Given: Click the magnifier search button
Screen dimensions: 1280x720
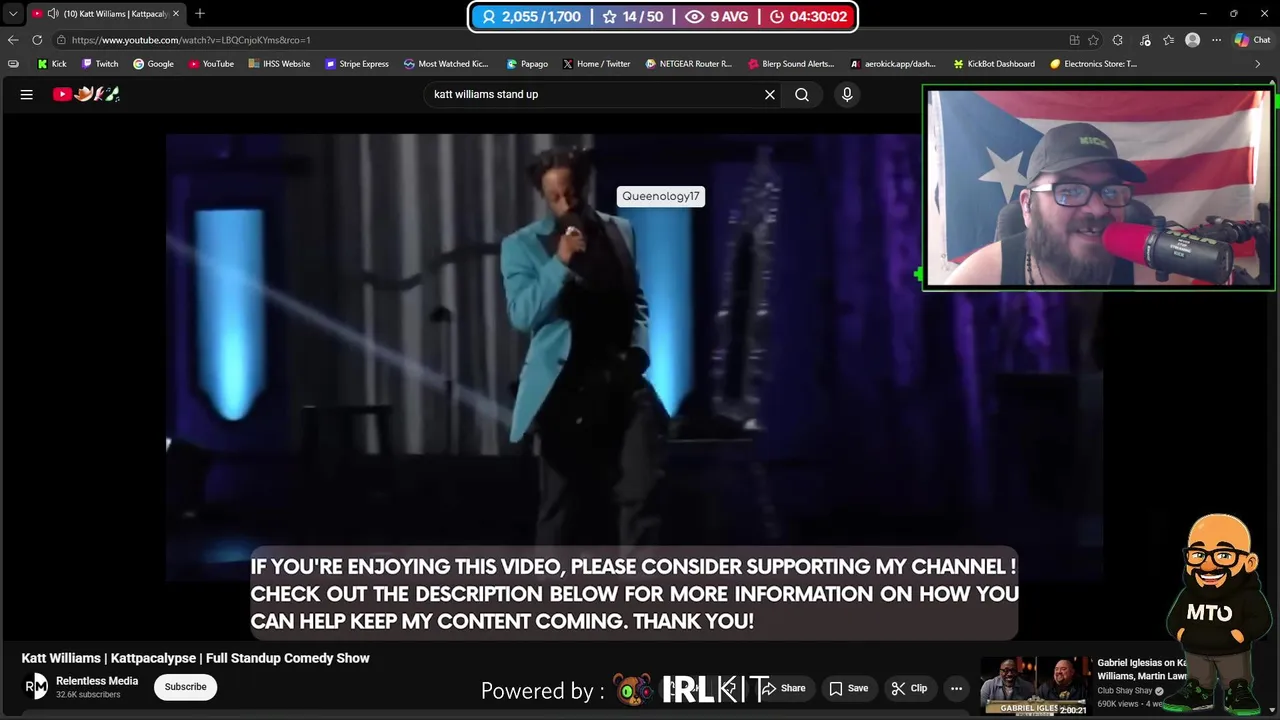Looking at the screenshot, I should pos(802,94).
